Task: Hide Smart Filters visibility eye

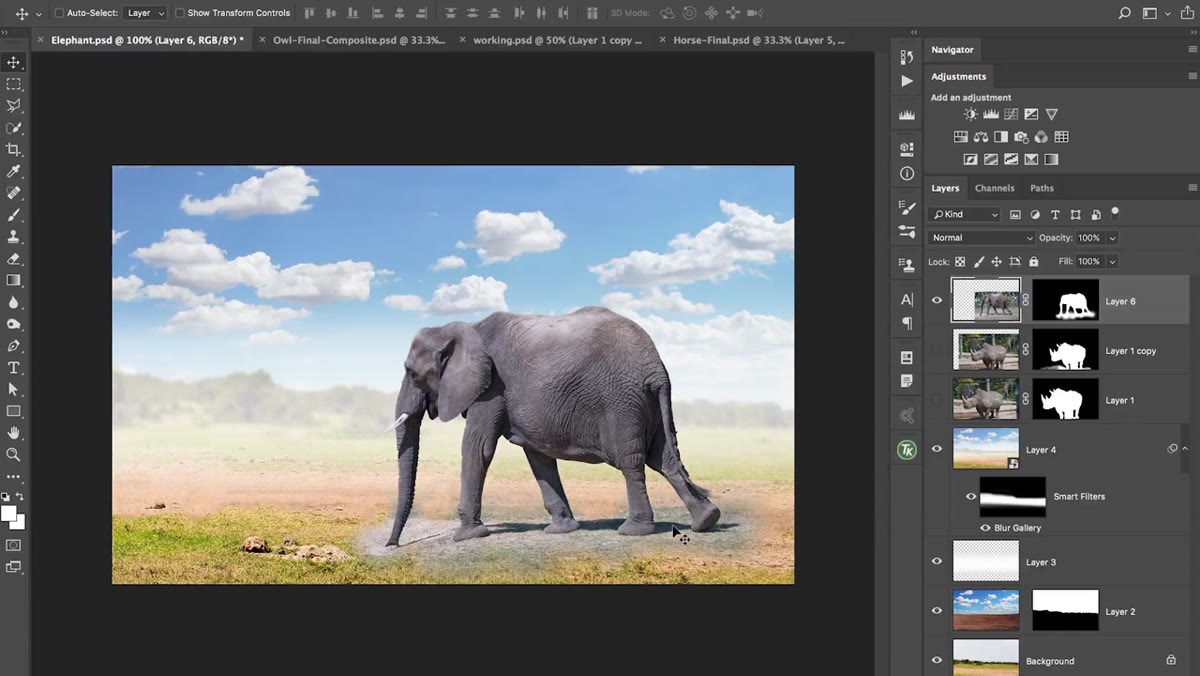Action: [x=970, y=496]
